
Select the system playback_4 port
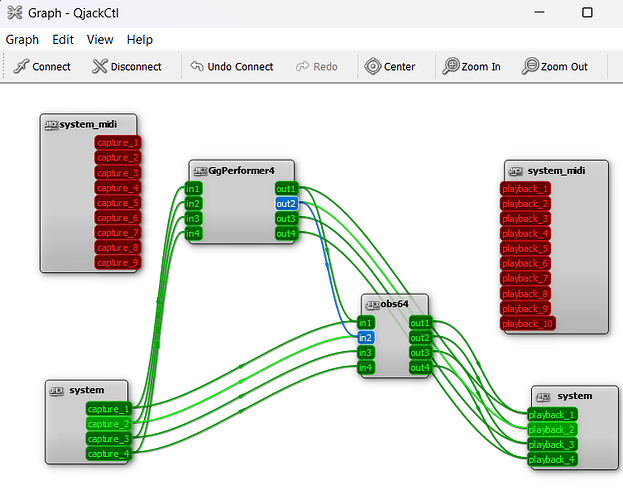pyautogui.click(x=552, y=460)
